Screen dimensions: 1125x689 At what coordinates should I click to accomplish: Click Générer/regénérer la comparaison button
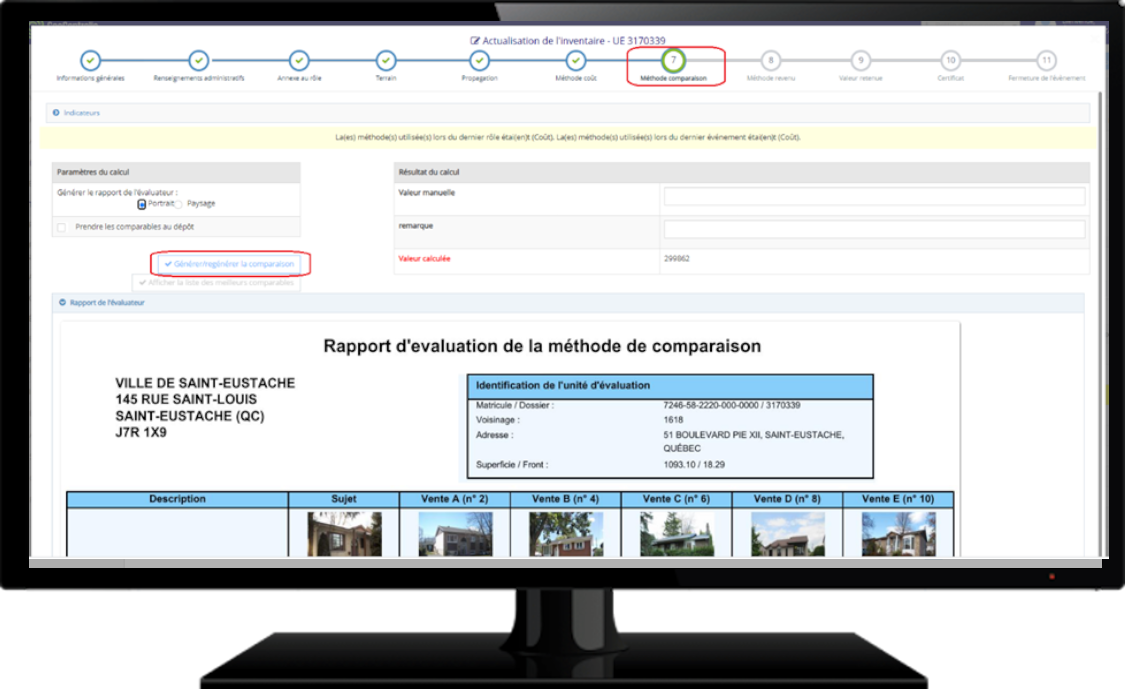click(230, 264)
